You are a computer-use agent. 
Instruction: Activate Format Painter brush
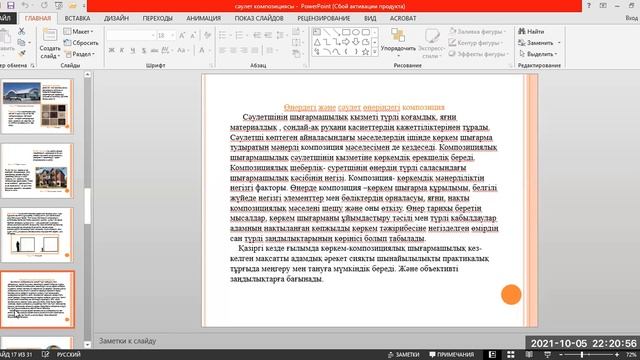point(21,53)
